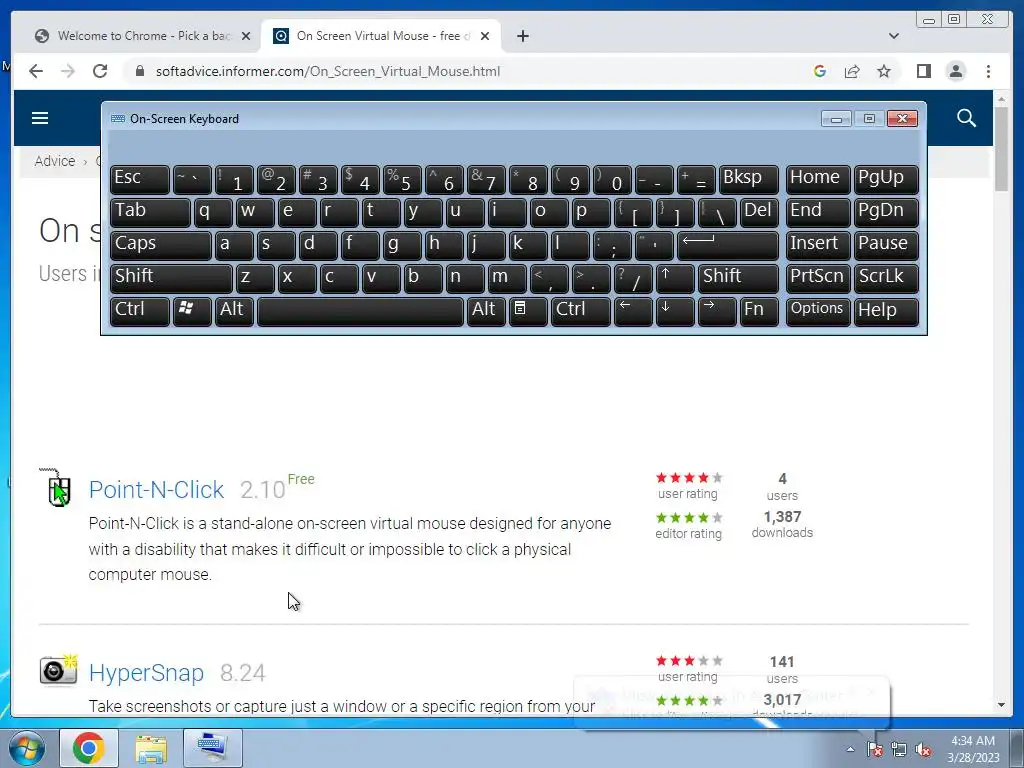
Task: Open Chrome profile avatar
Action: click(x=955, y=71)
